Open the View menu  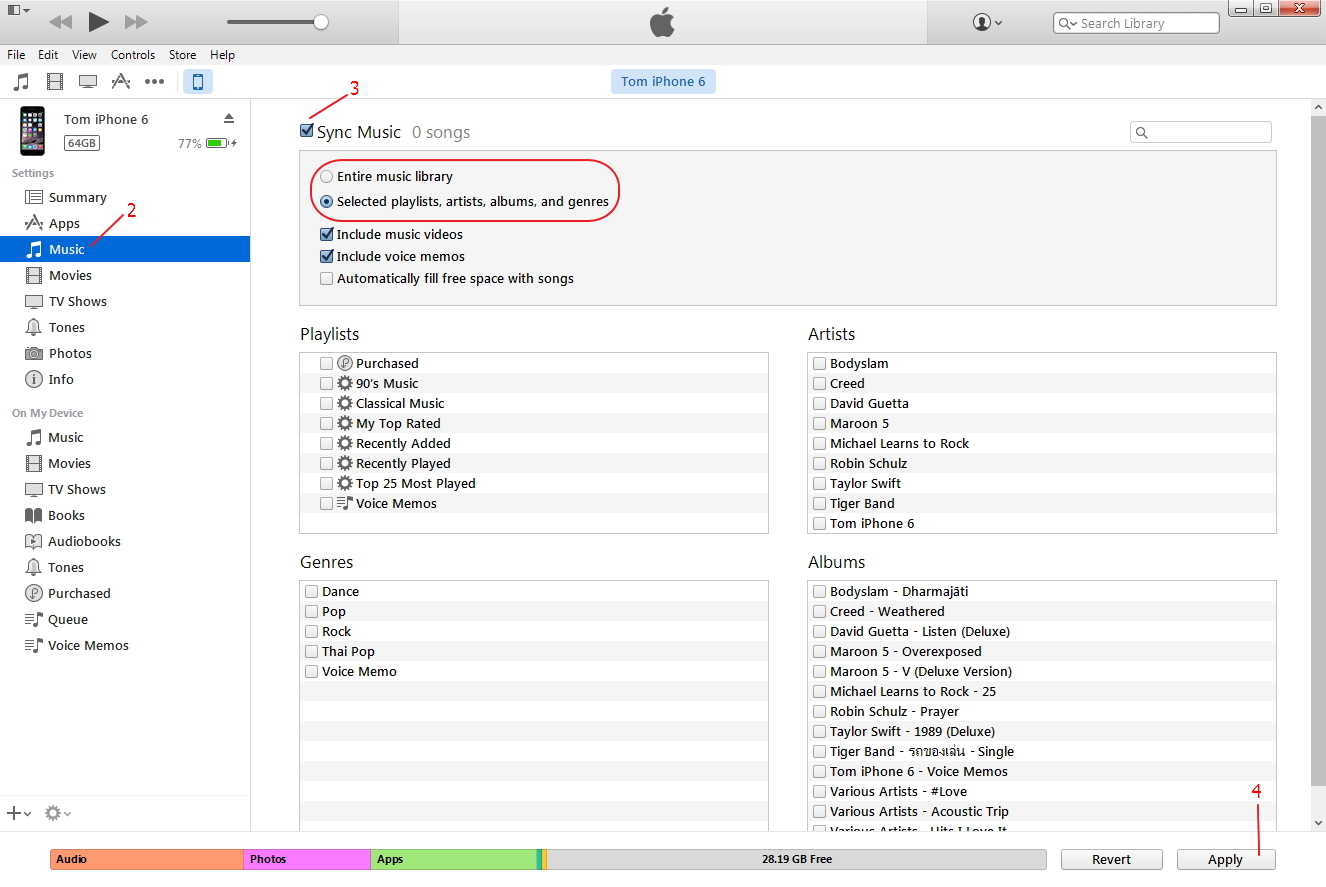click(x=85, y=55)
